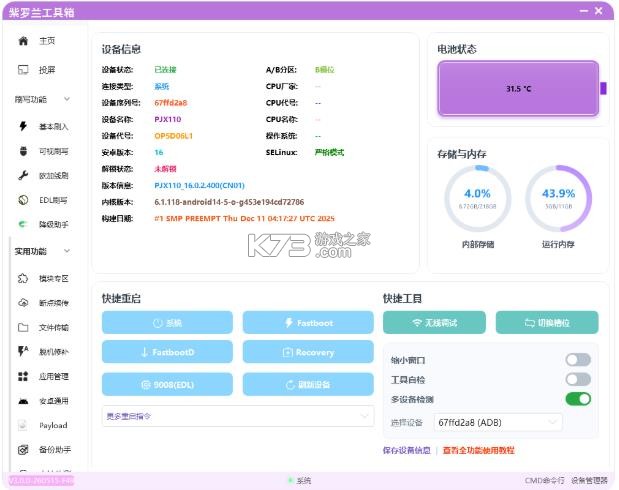The height and width of the screenshot is (490, 619).
Task: Enable the 缩小窗口 switch
Action: pyautogui.click(x=578, y=360)
